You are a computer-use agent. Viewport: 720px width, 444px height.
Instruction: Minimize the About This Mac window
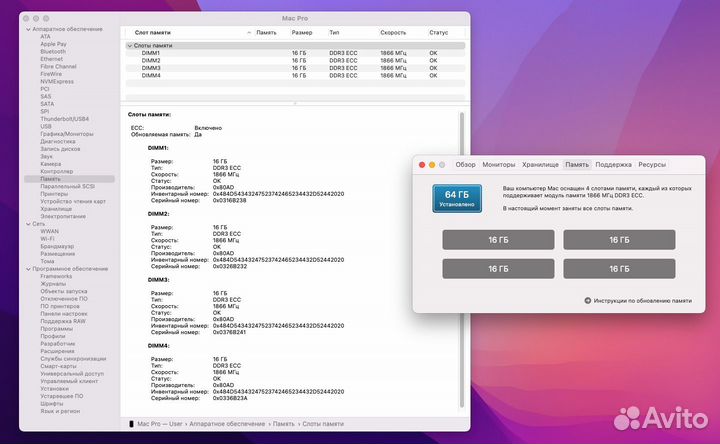pos(432,165)
